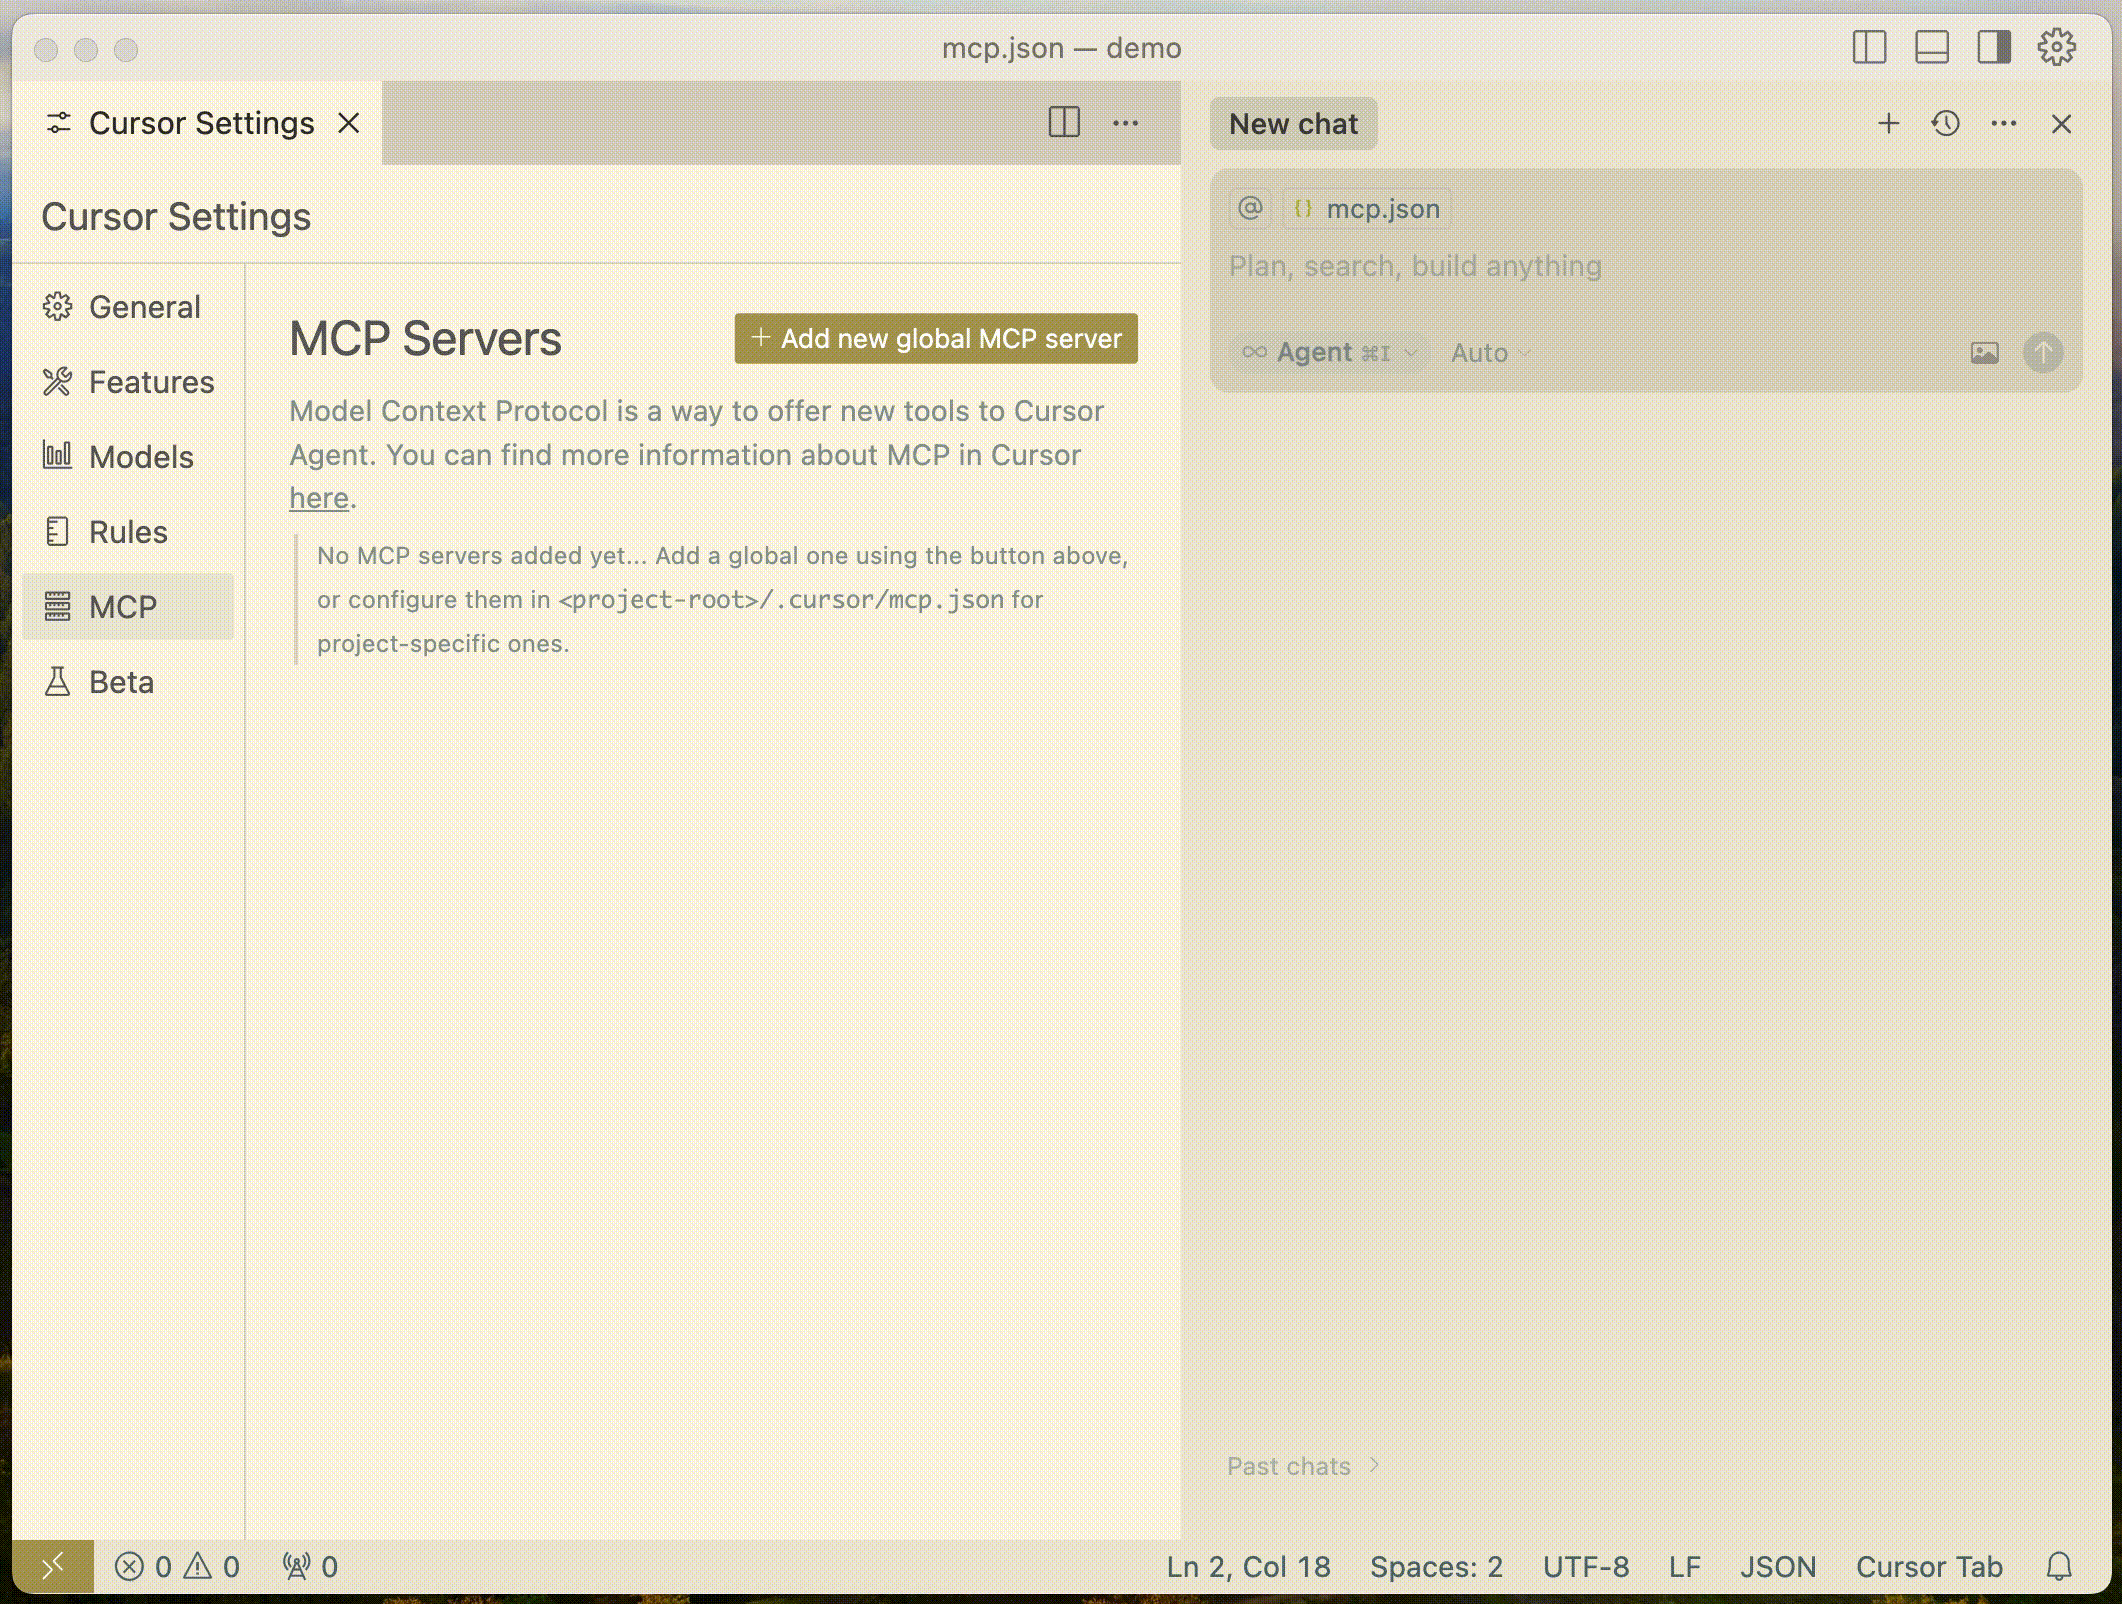Start a new chat with plus icon
The image size is (2122, 1604).
click(1888, 124)
